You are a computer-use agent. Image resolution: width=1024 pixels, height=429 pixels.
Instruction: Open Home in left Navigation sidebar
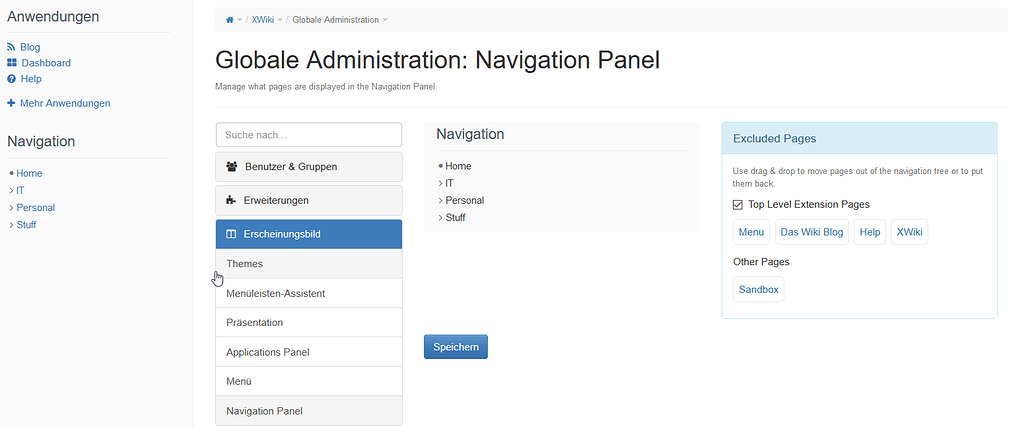tap(29, 173)
